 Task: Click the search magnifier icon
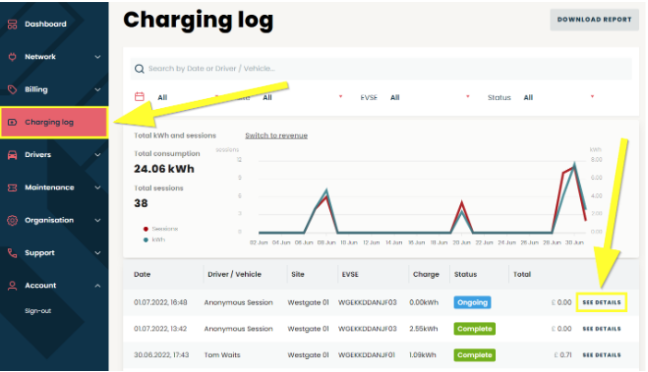140,69
